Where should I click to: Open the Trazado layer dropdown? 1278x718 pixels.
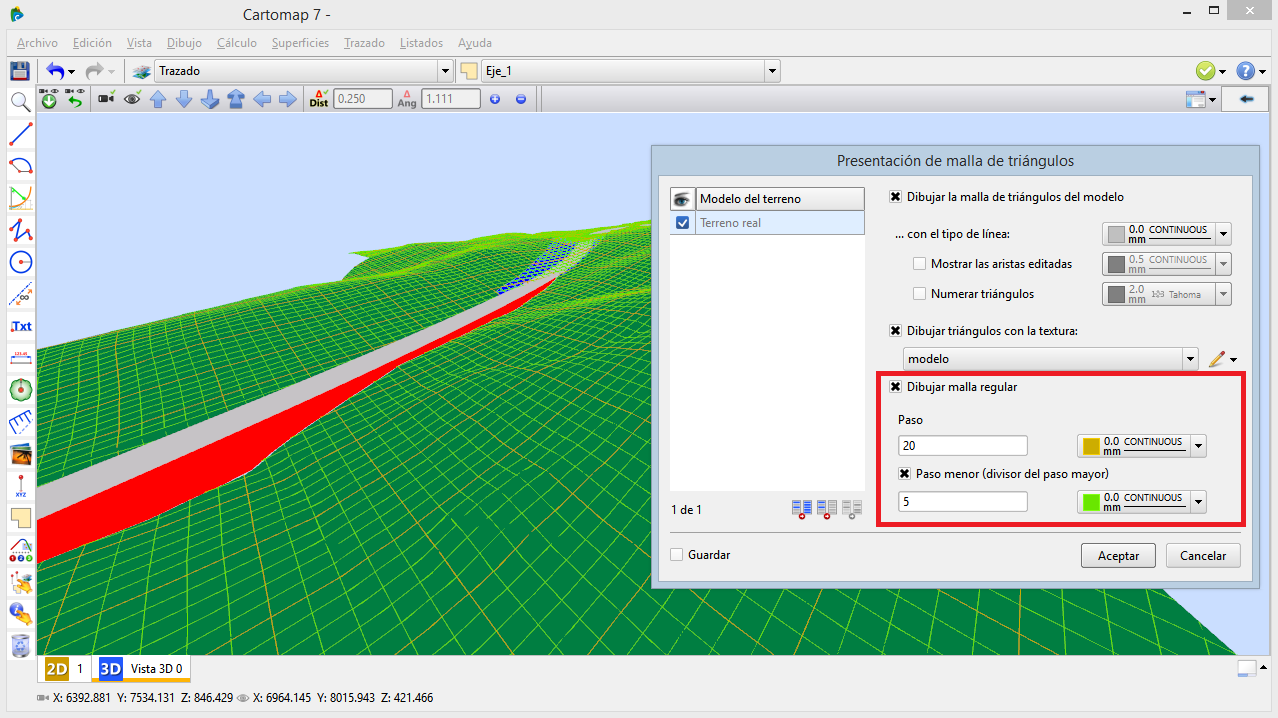pos(445,71)
